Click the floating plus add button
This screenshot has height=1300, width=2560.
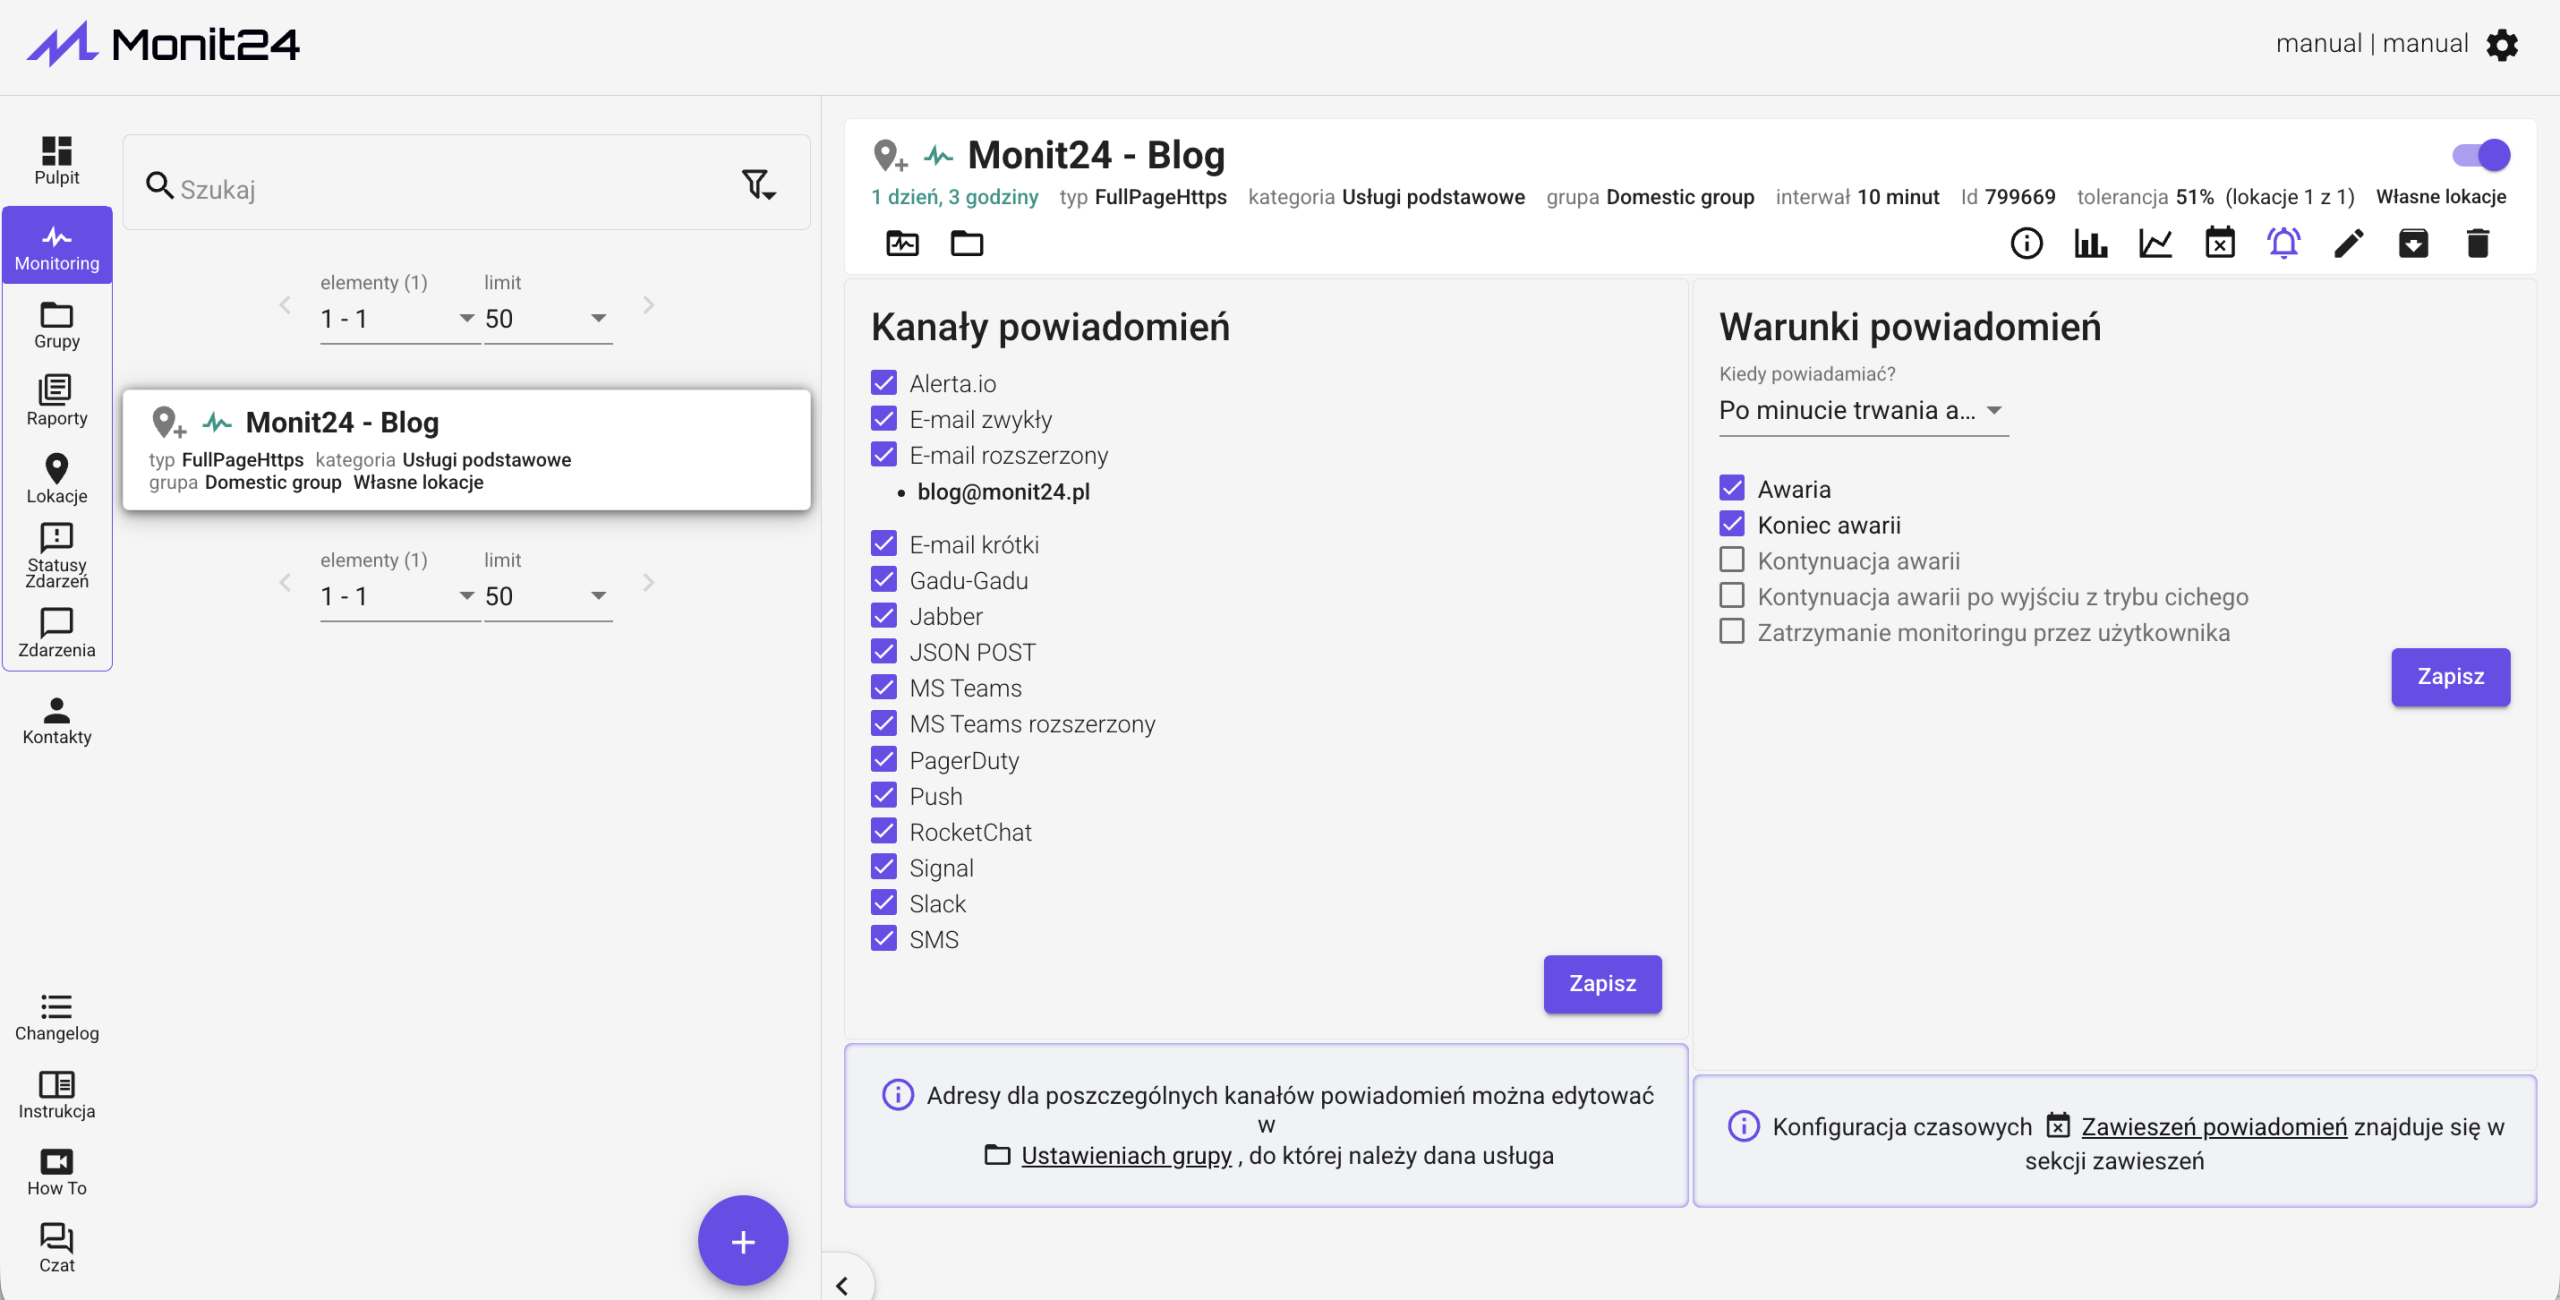point(743,1241)
